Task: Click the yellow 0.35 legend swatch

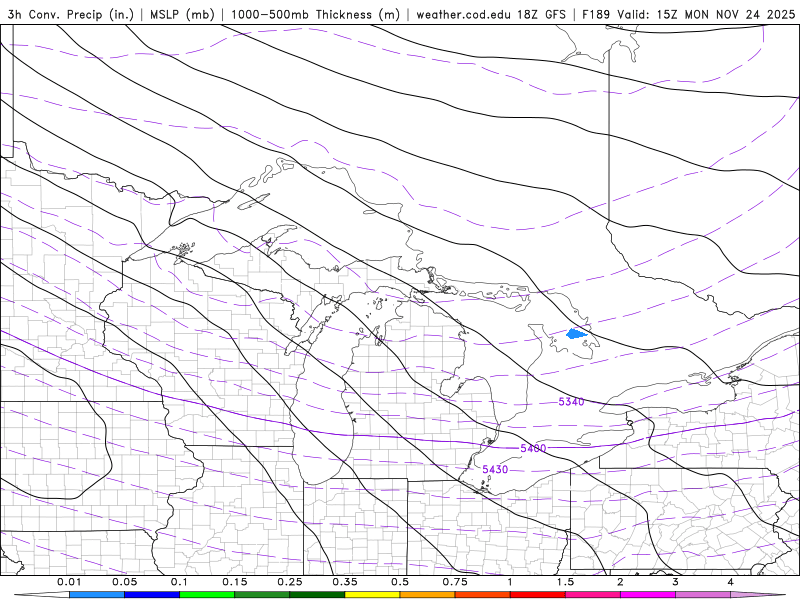Action: pyautogui.click(x=372, y=595)
